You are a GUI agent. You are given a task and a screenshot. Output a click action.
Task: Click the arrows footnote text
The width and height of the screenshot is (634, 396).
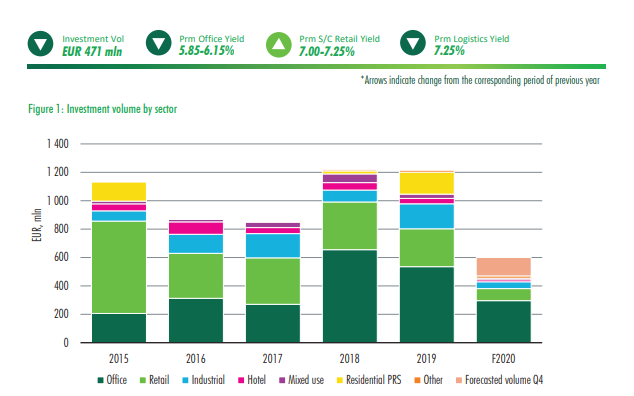tap(480, 80)
